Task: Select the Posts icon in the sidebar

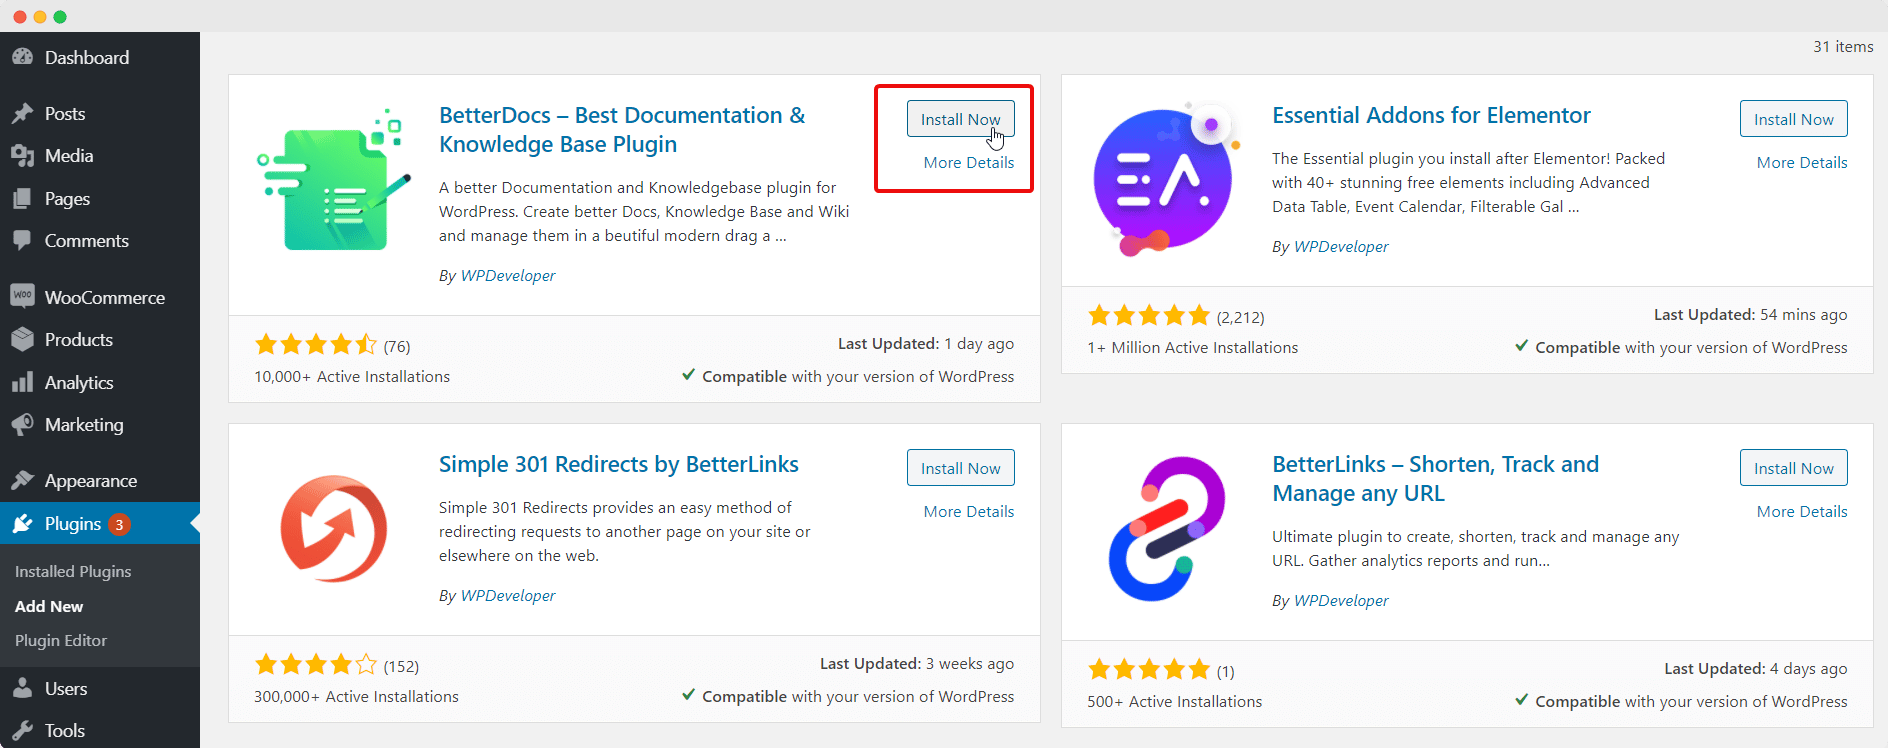Action: [22, 113]
